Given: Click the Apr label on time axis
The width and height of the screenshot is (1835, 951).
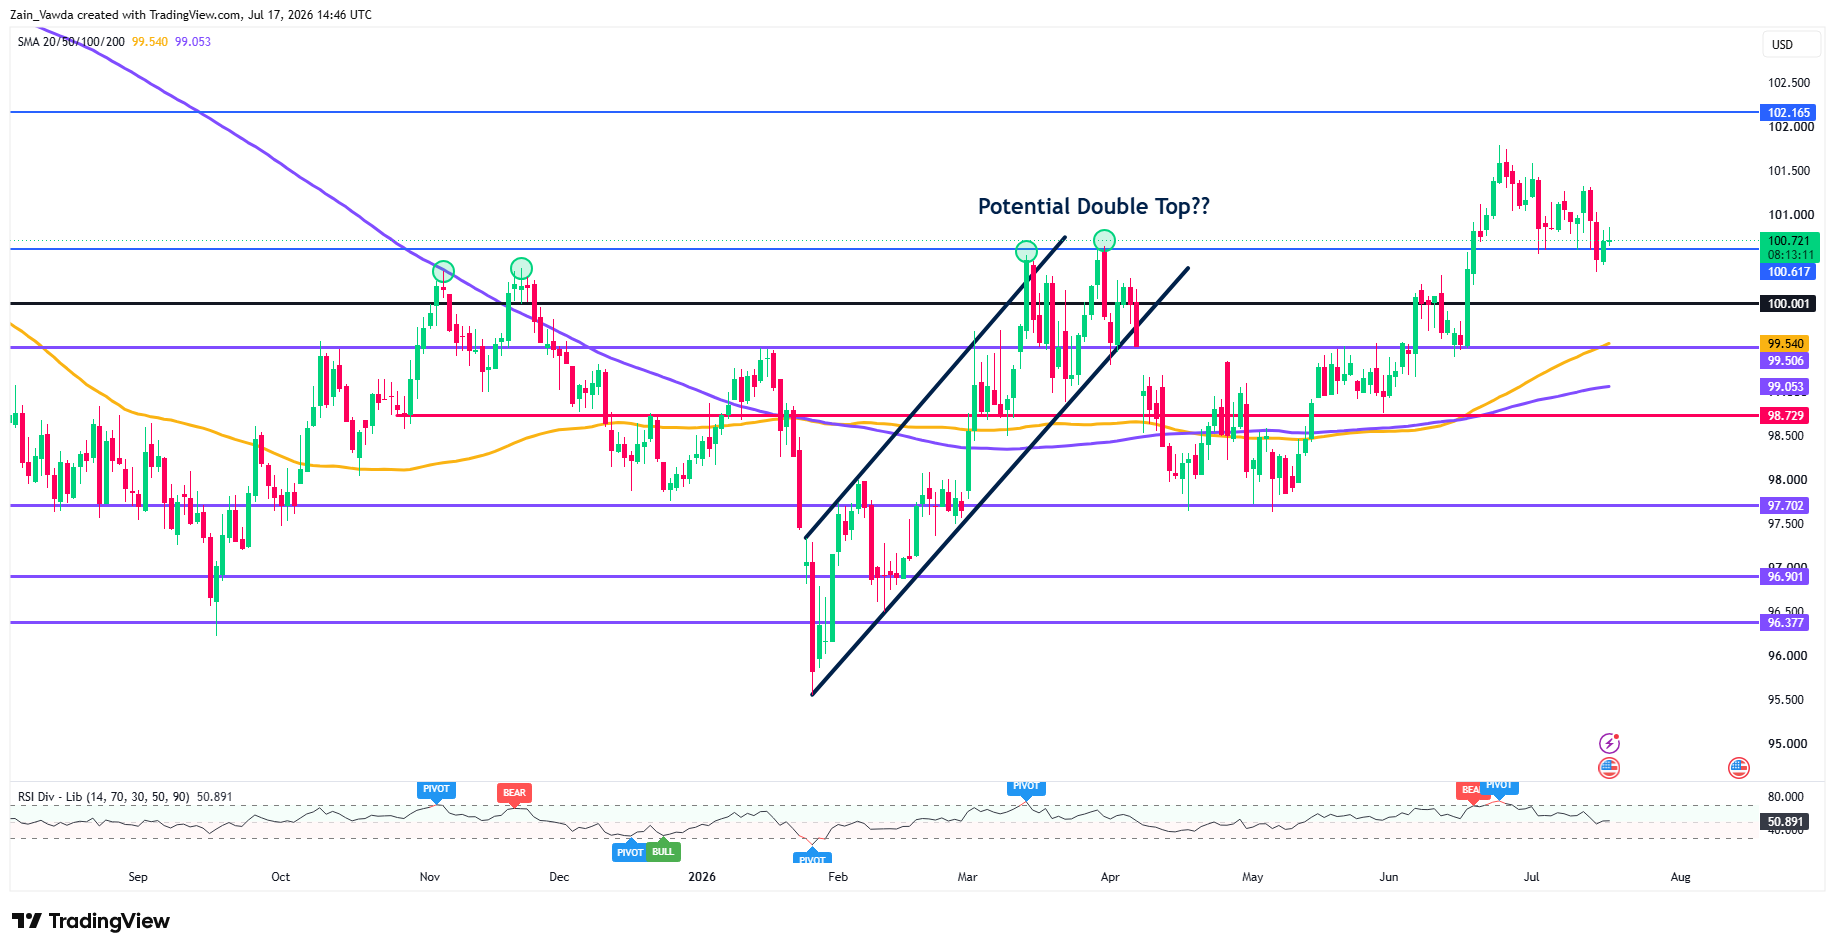Looking at the screenshot, I should [1110, 877].
